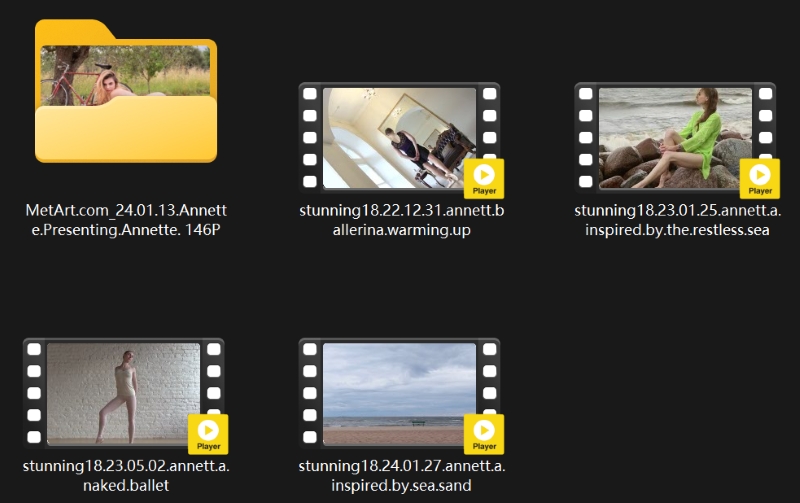The image size is (800, 503).
Task: Click the stunning18.23.01.25 file name label
Action: point(677,220)
